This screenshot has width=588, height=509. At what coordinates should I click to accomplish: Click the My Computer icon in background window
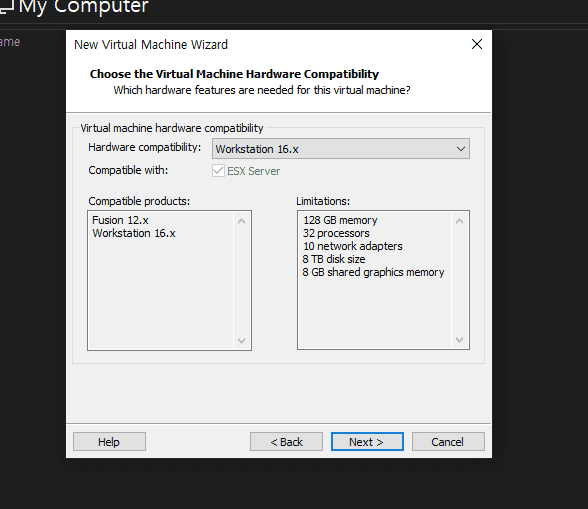pyautogui.click(x=6, y=7)
